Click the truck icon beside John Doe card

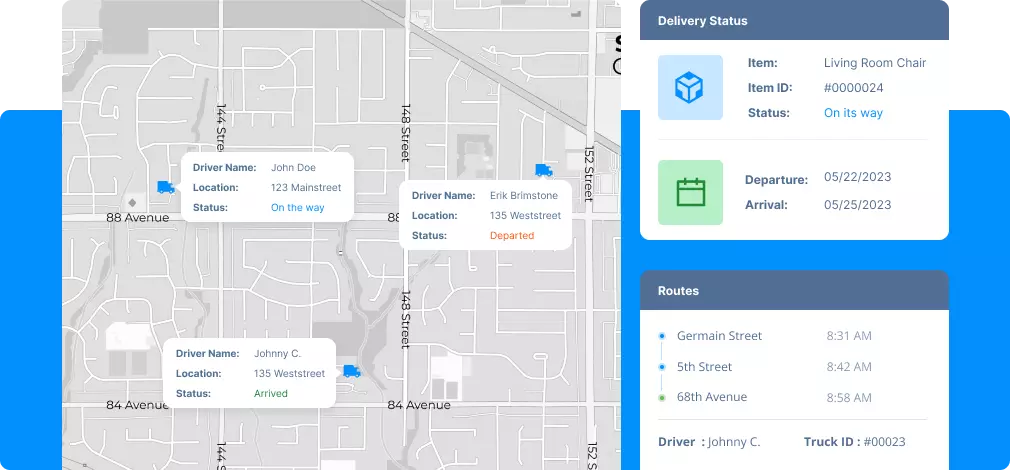[x=166, y=187]
